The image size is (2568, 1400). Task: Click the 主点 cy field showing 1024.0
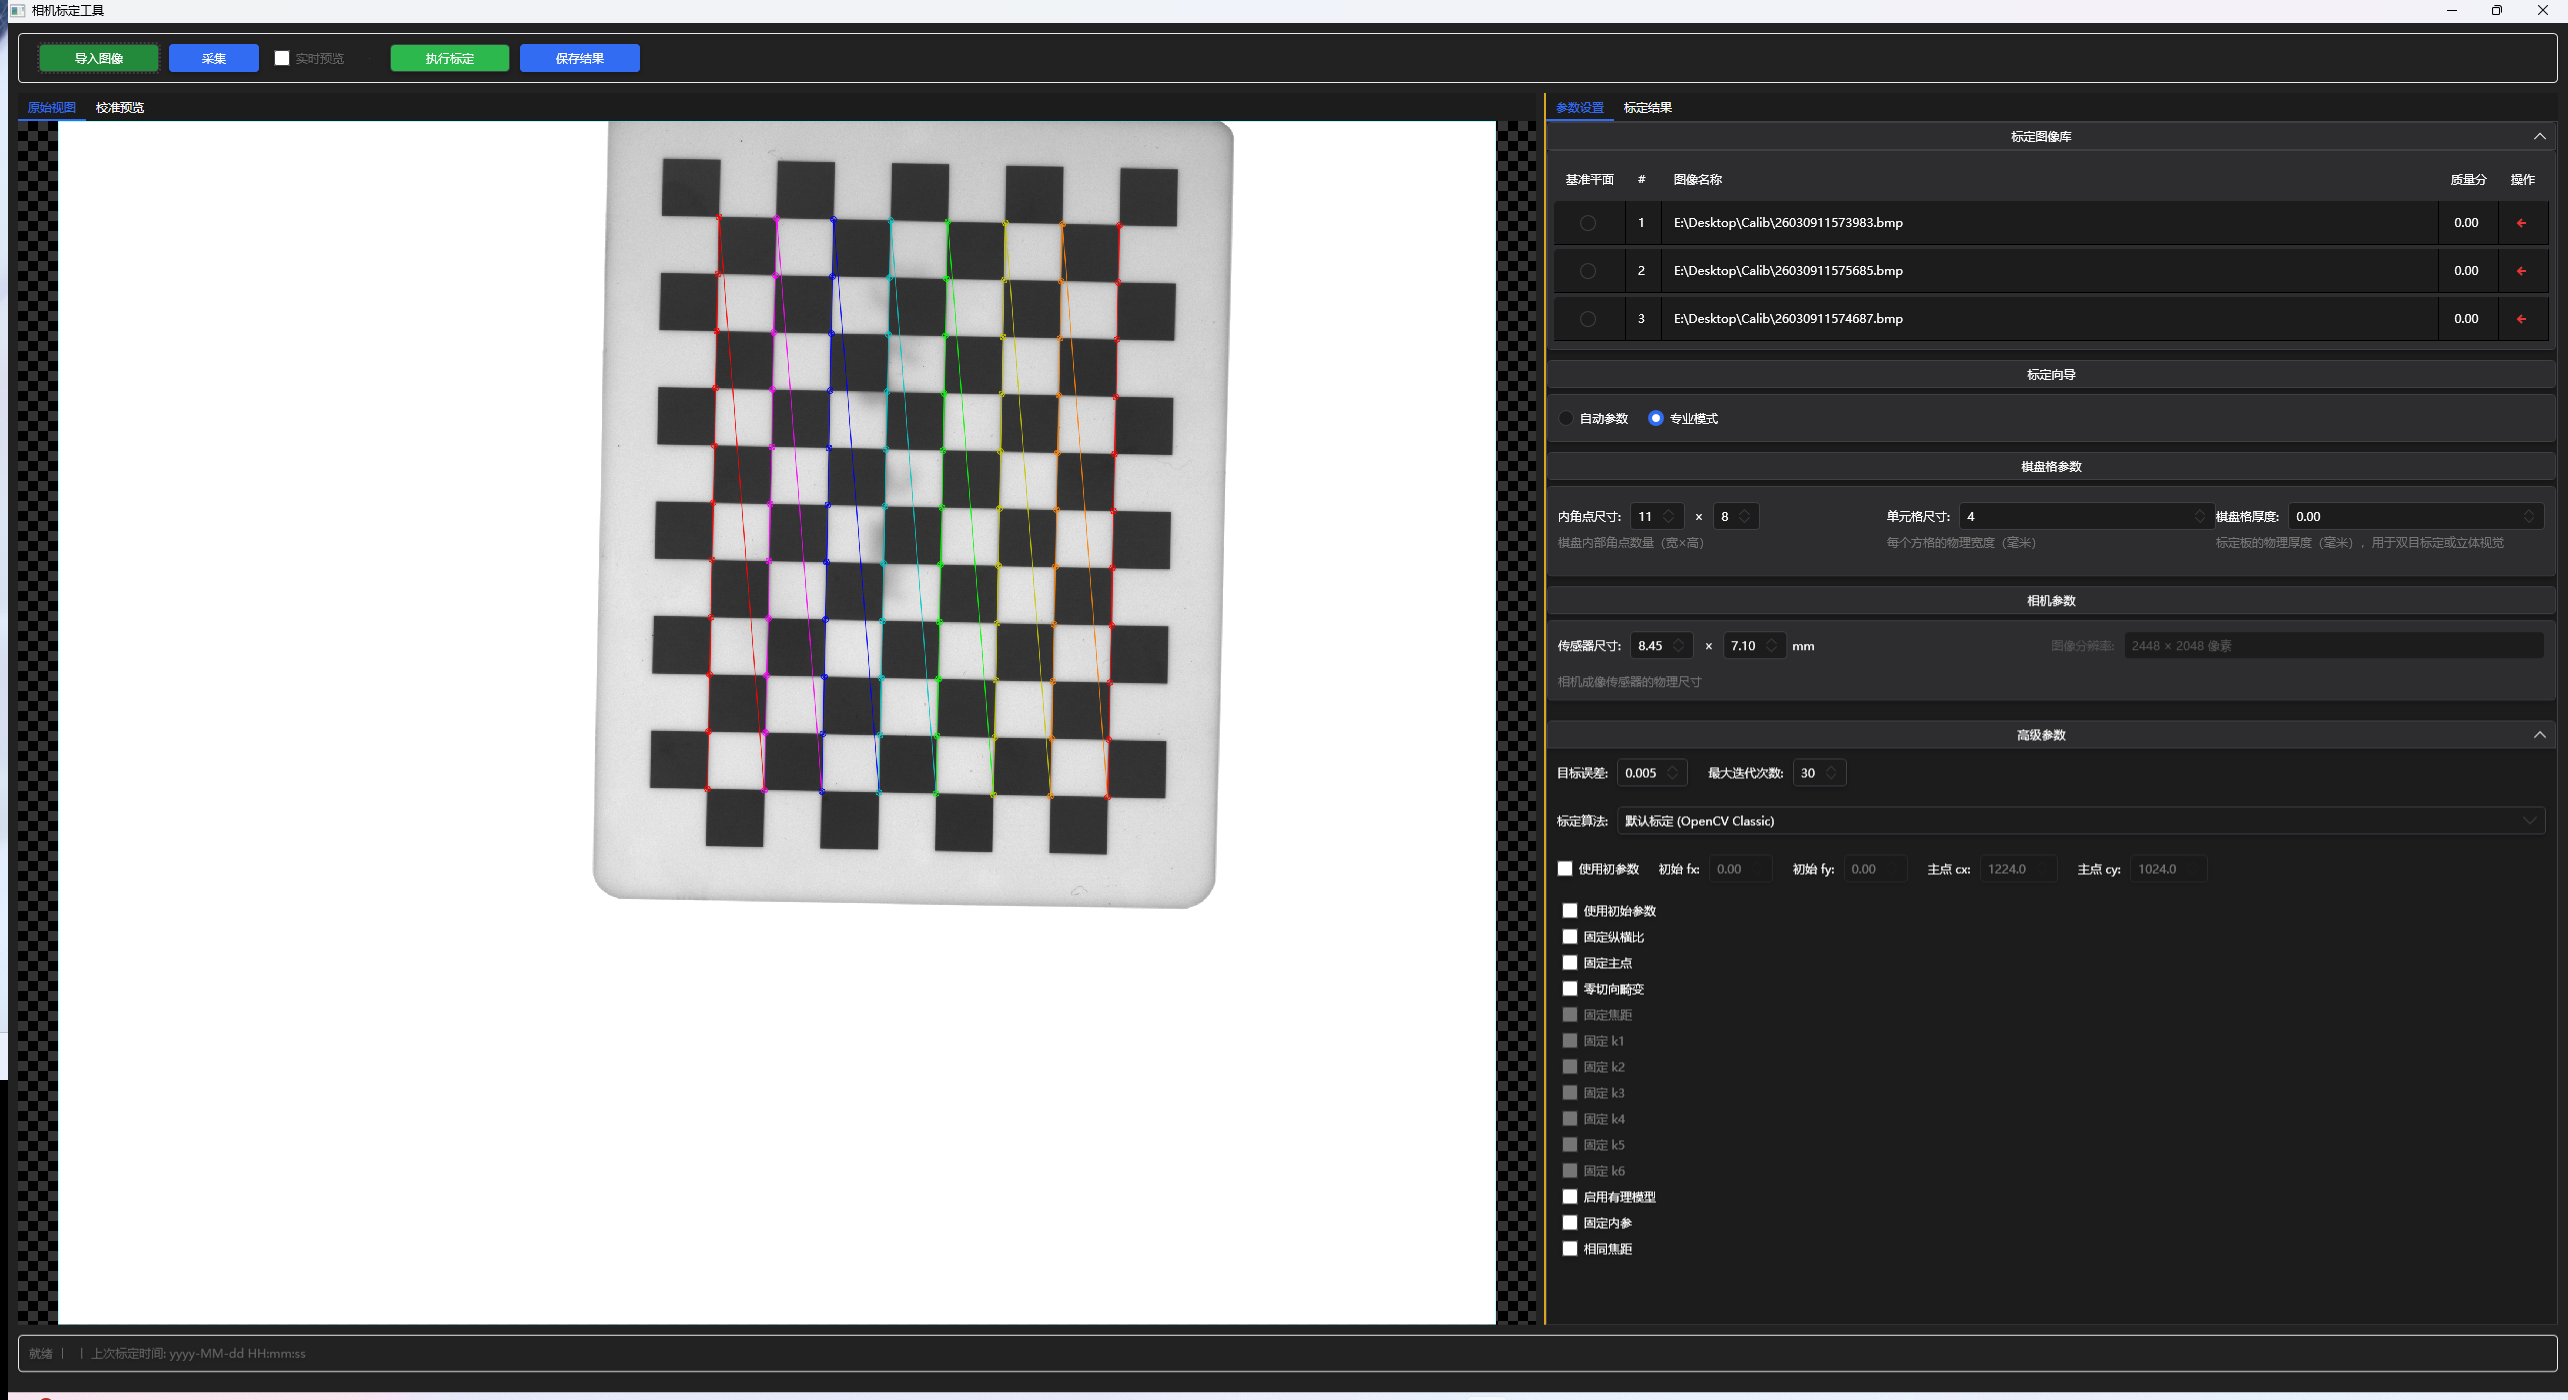pyautogui.click(x=2168, y=869)
